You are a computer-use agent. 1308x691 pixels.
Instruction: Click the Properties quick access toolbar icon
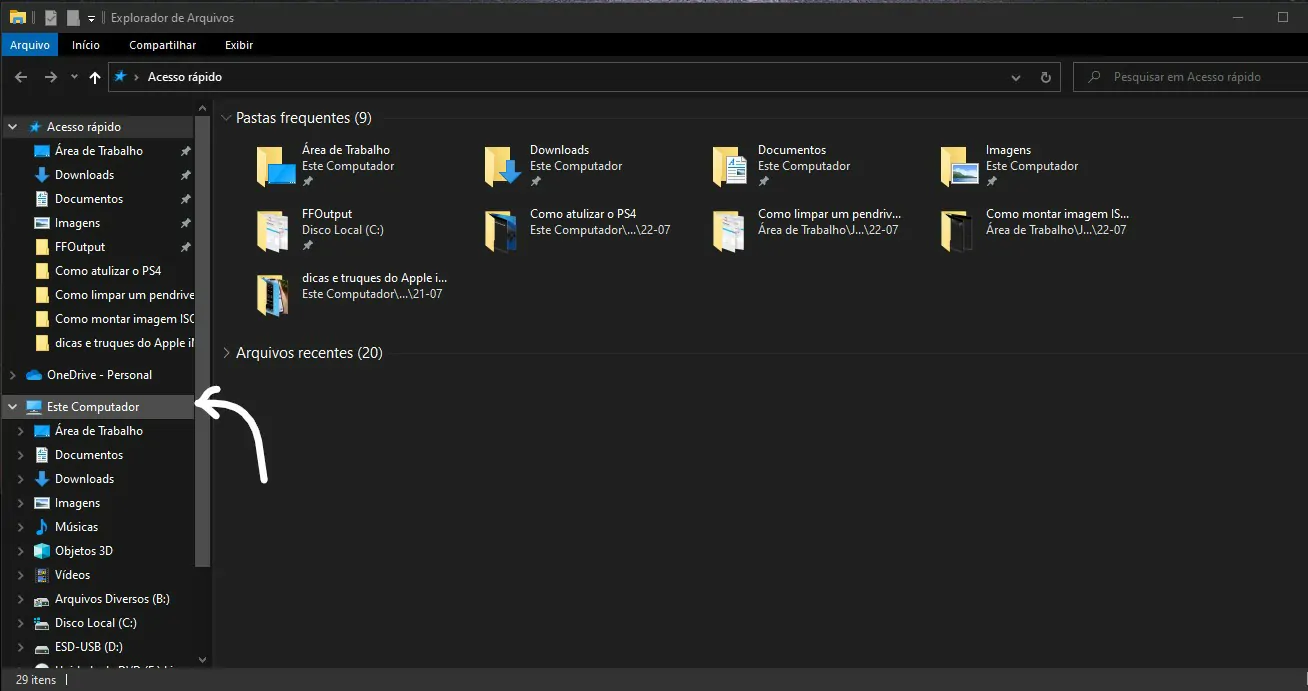52,17
